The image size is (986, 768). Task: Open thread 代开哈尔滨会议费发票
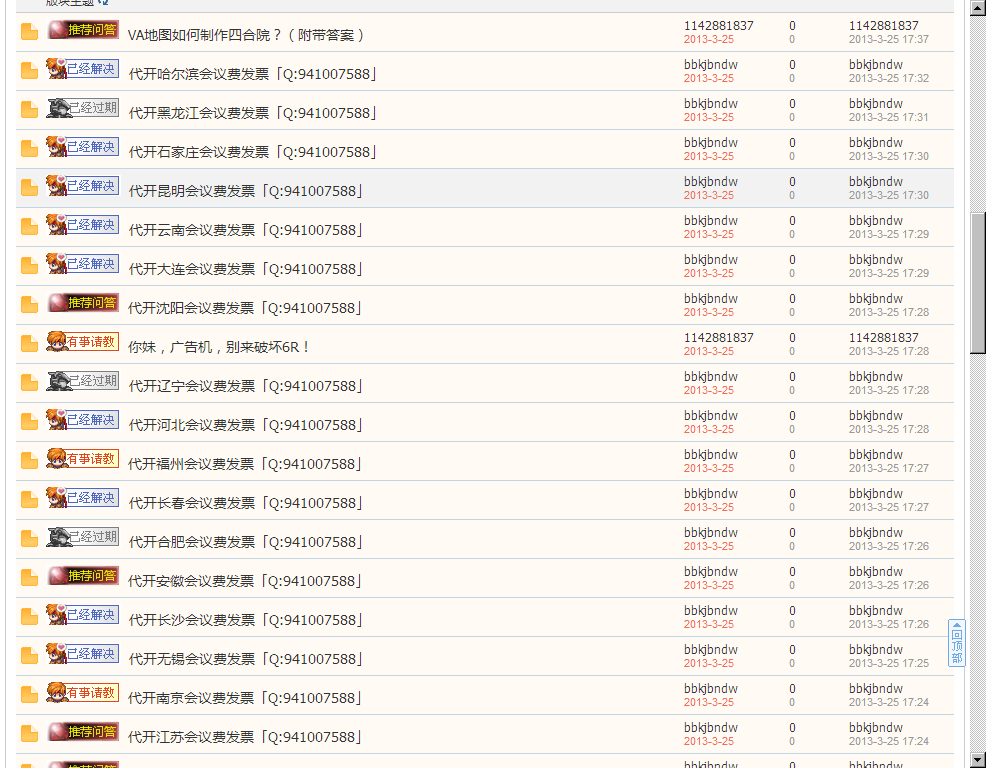[252, 74]
